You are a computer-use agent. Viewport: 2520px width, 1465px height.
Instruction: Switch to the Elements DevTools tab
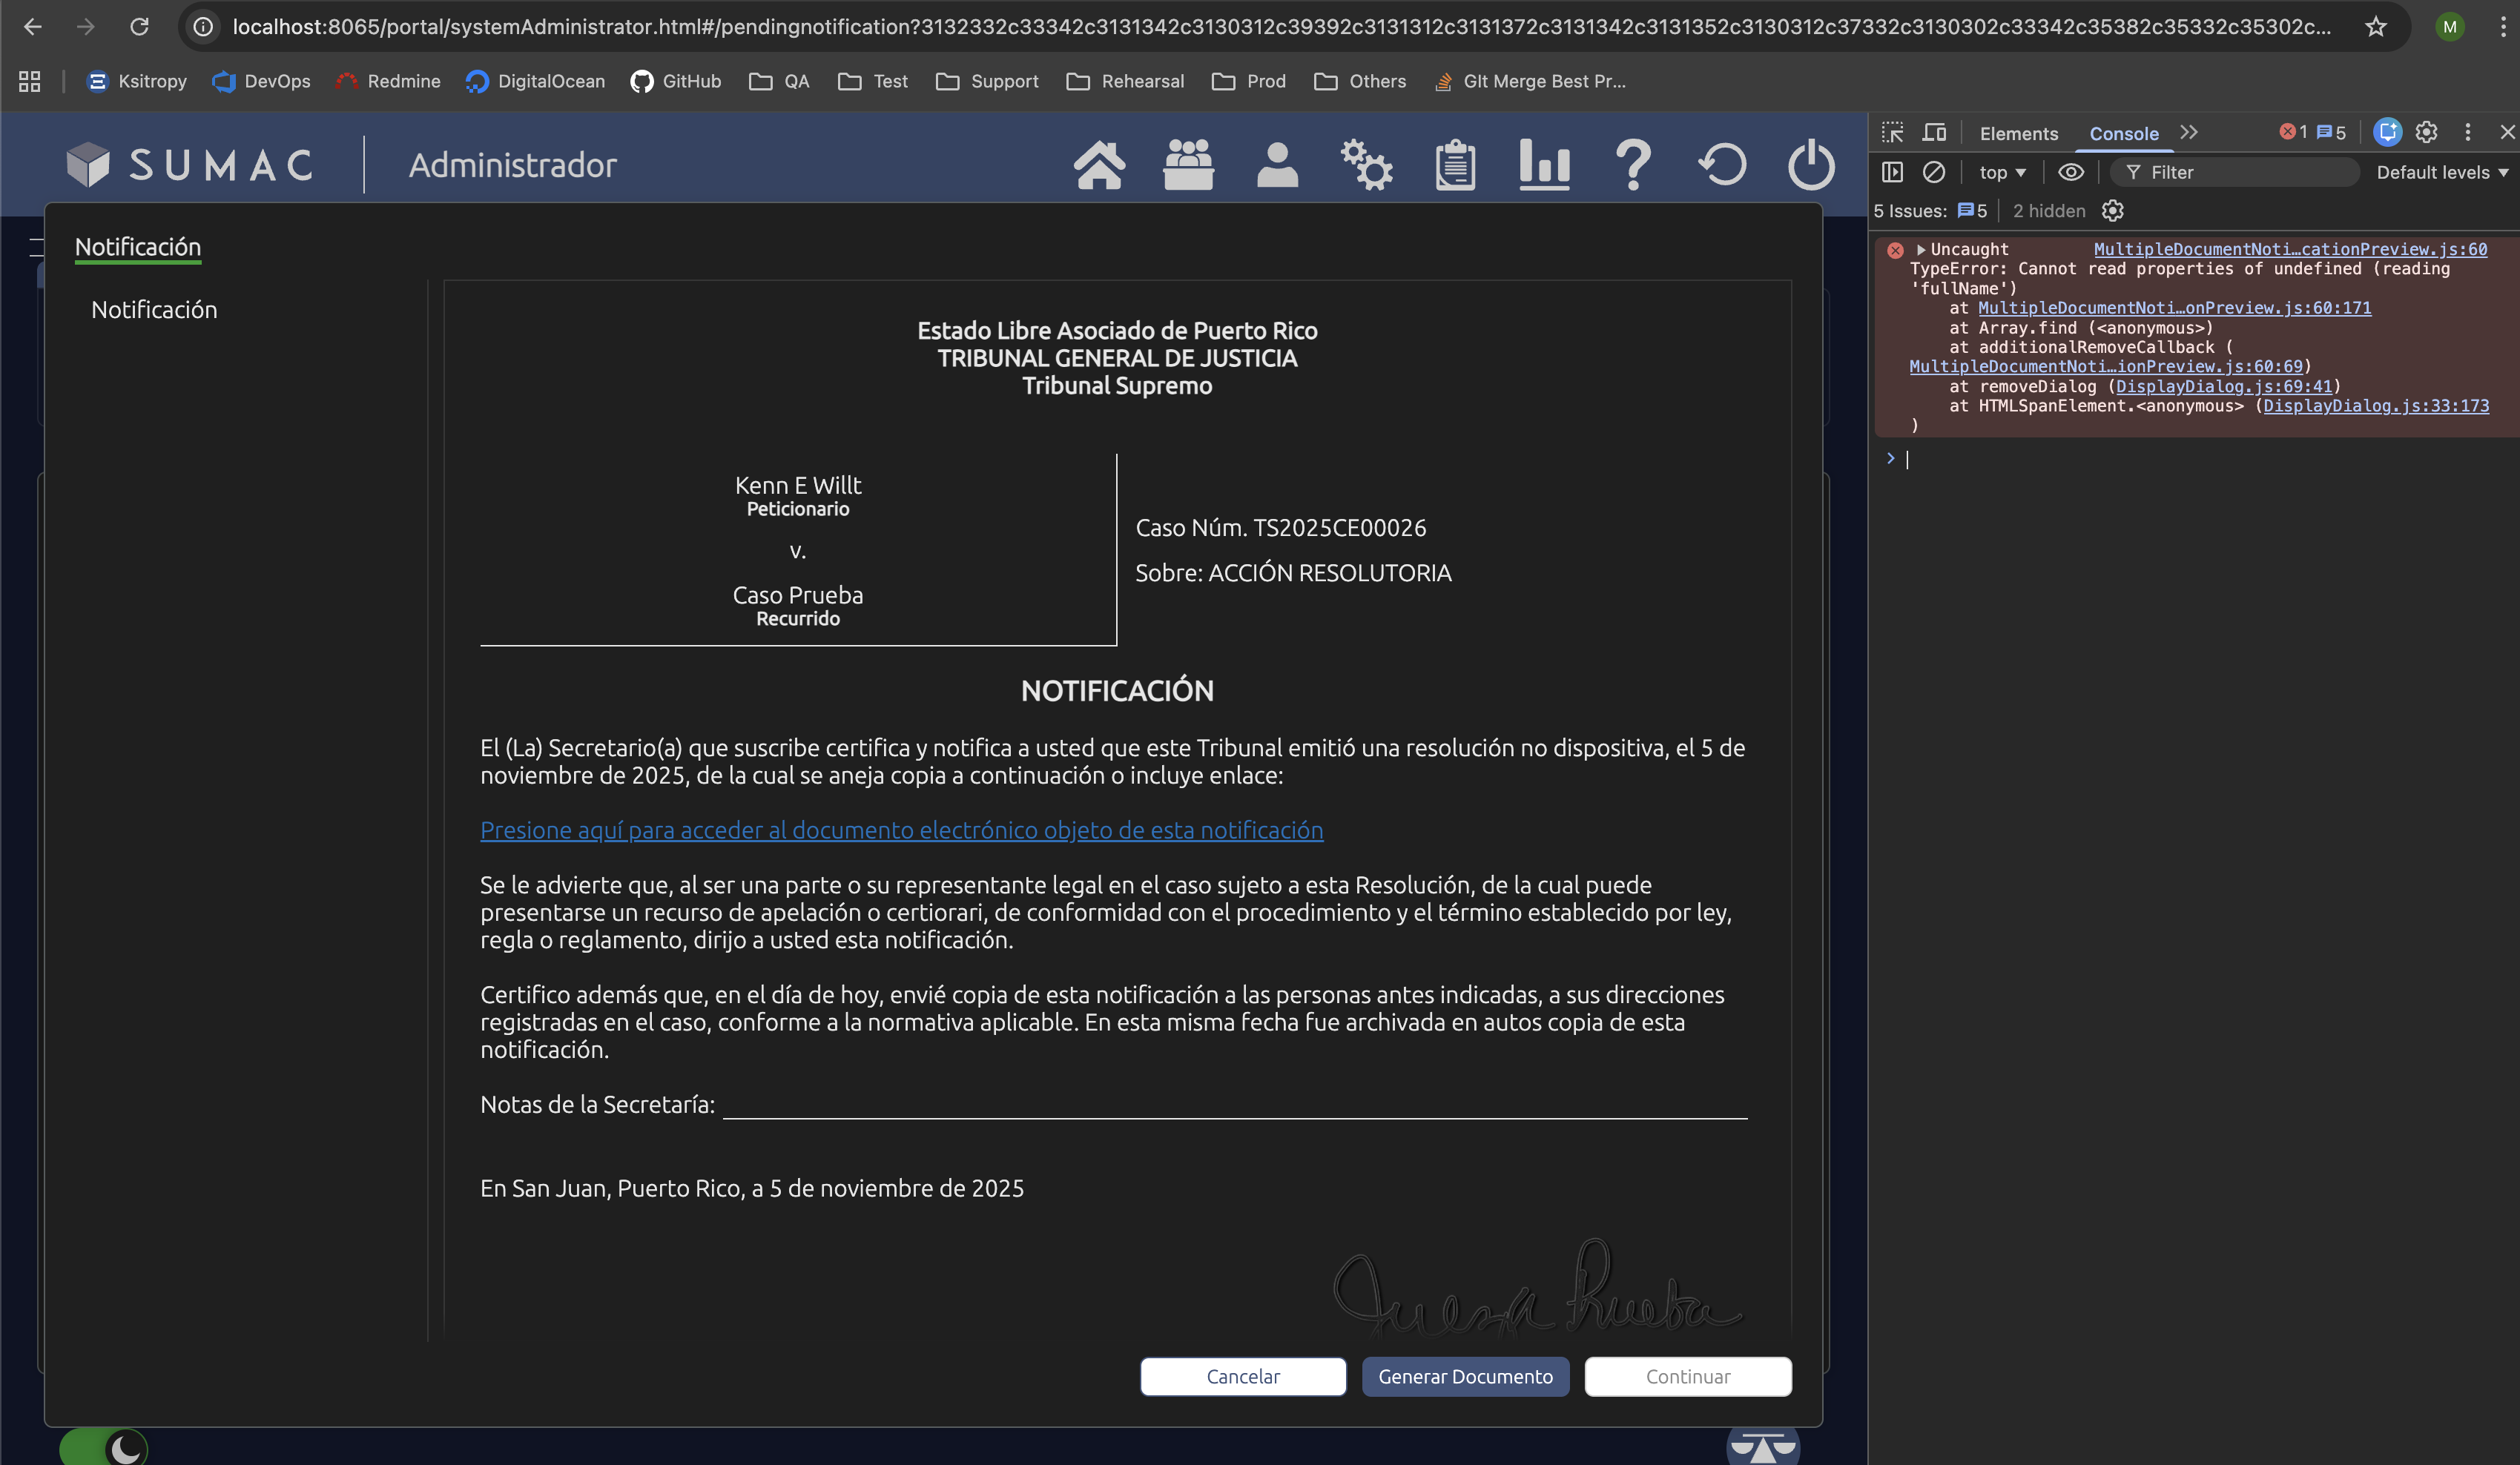click(2018, 133)
